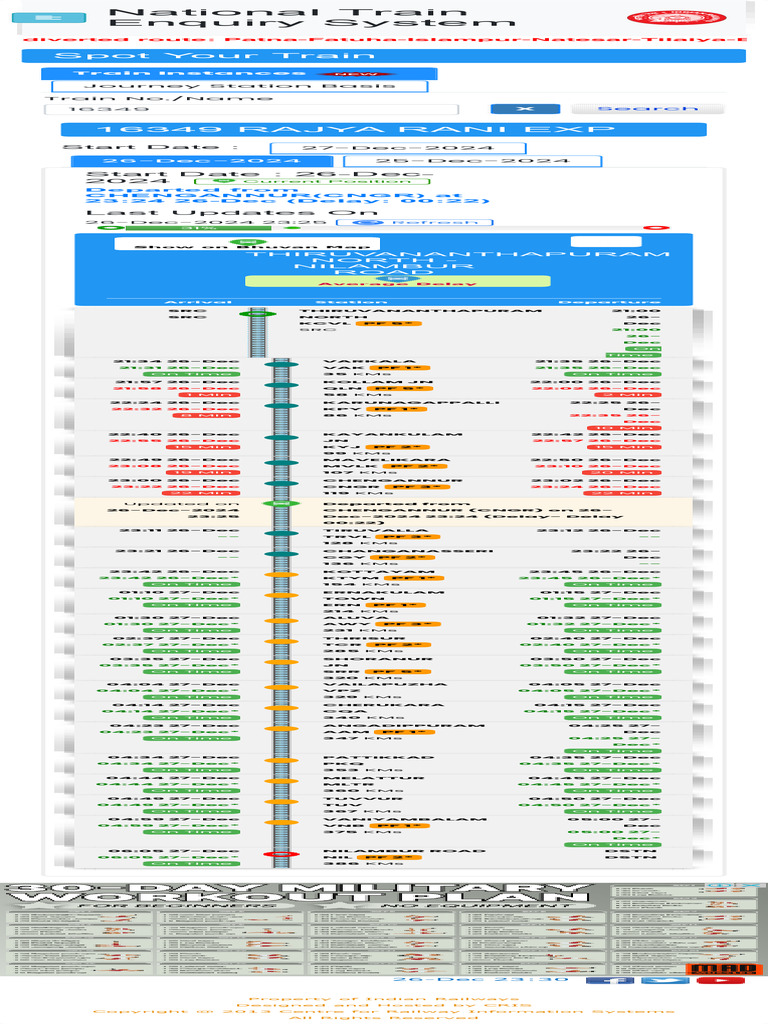Click Kollam Jn station timeline marker
Viewport: 768px width, 1024px height.
tap(281, 385)
